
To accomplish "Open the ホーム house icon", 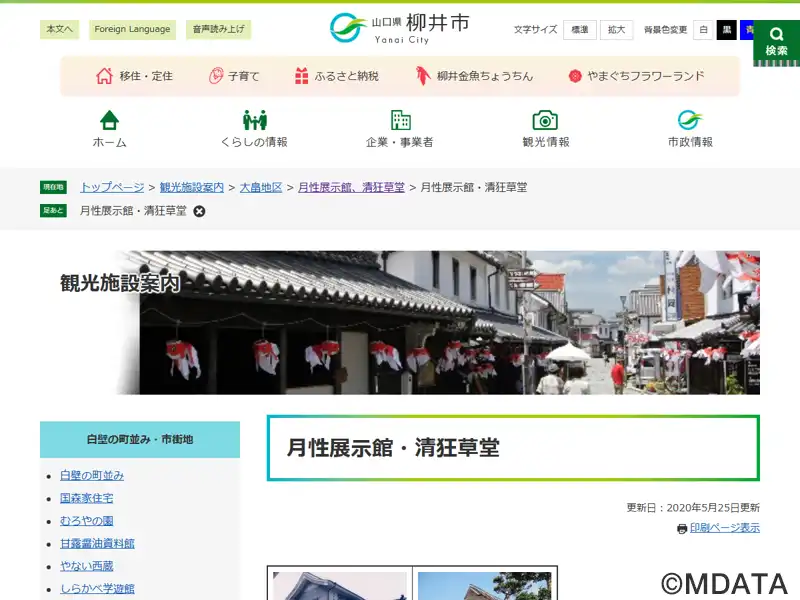I will (109, 120).
